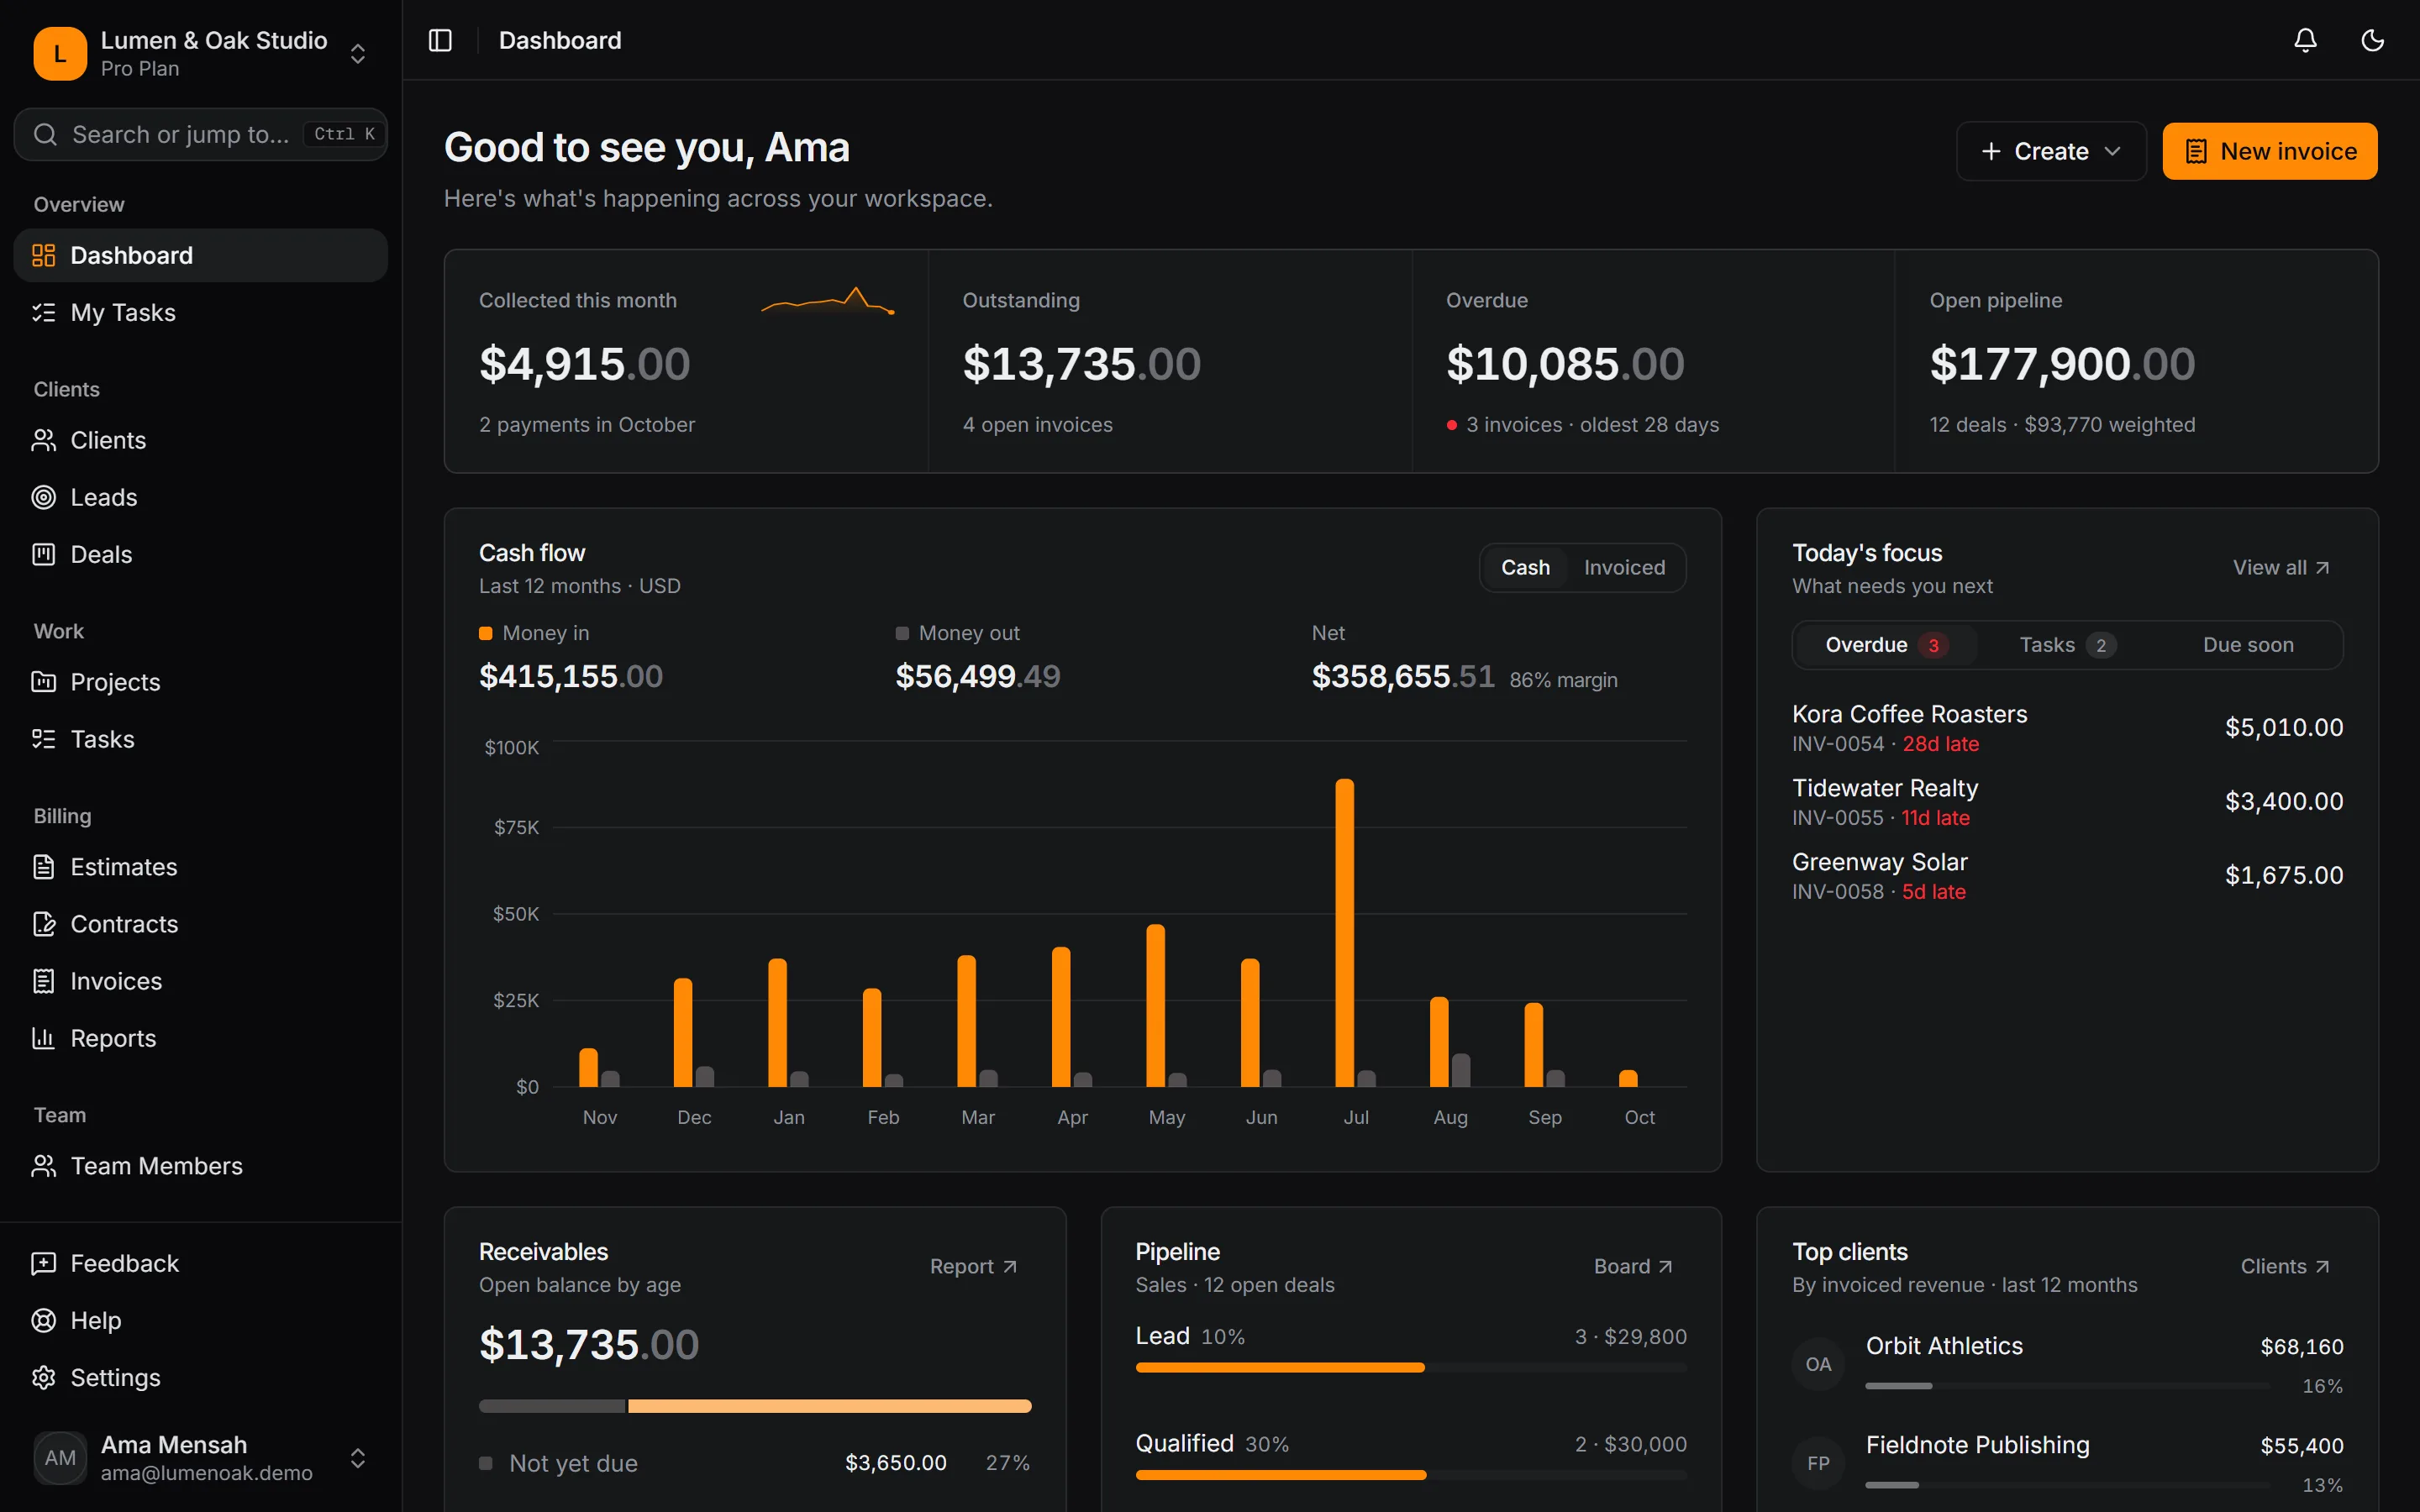Click the 86% margin label
The image size is (2420, 1512).
1563,680
